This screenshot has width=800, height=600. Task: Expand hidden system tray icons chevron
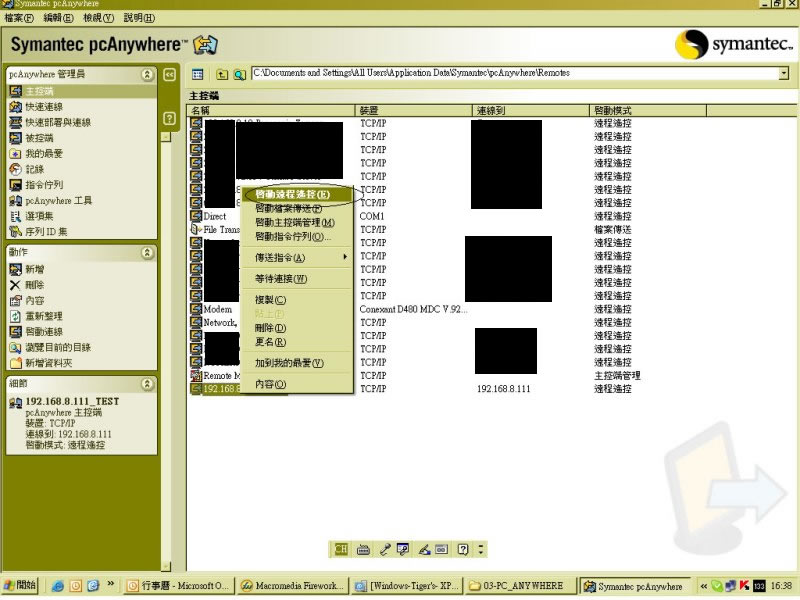pos(704,586)
